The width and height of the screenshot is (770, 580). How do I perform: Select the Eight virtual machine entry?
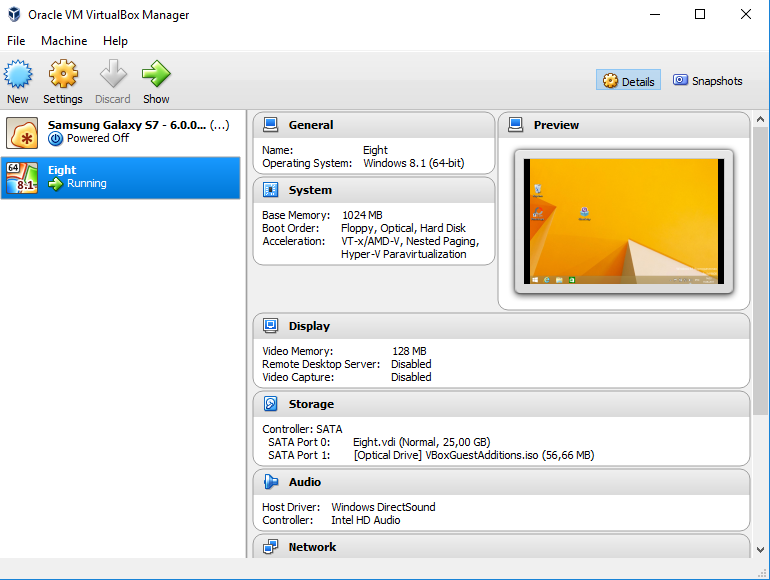[120, 178]
